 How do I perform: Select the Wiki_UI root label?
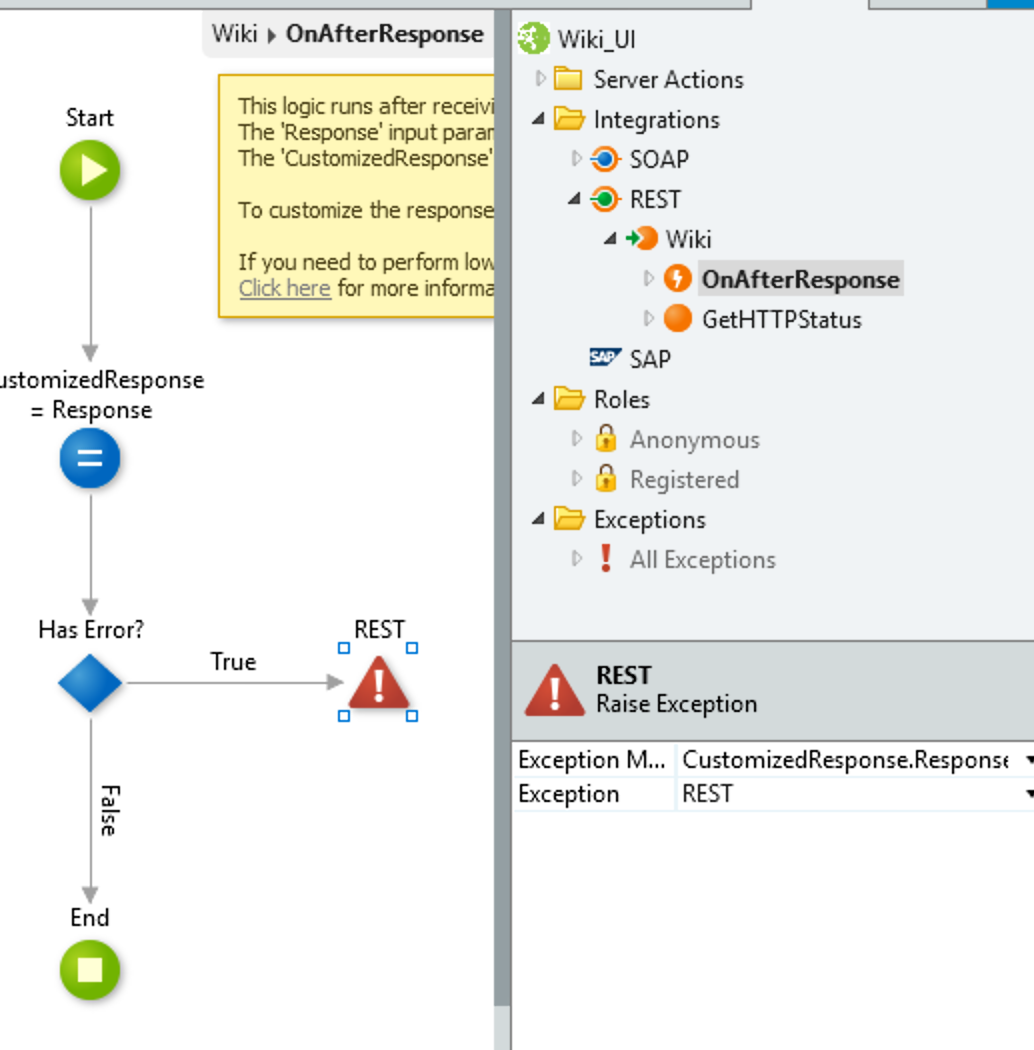(596, 39)
